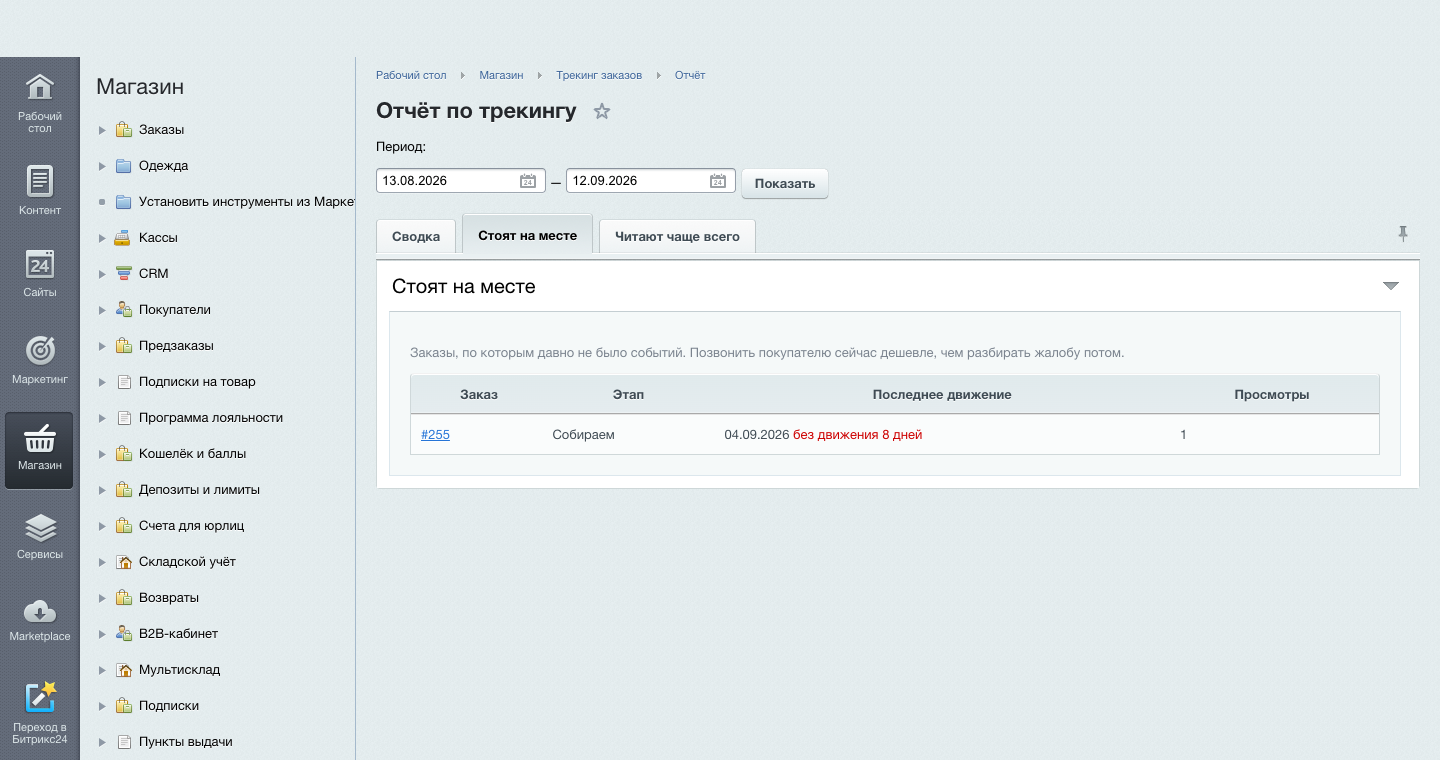1440x760 pixels.
Task: Open B2B-кабинет menu item
Action: coord(178,634)
